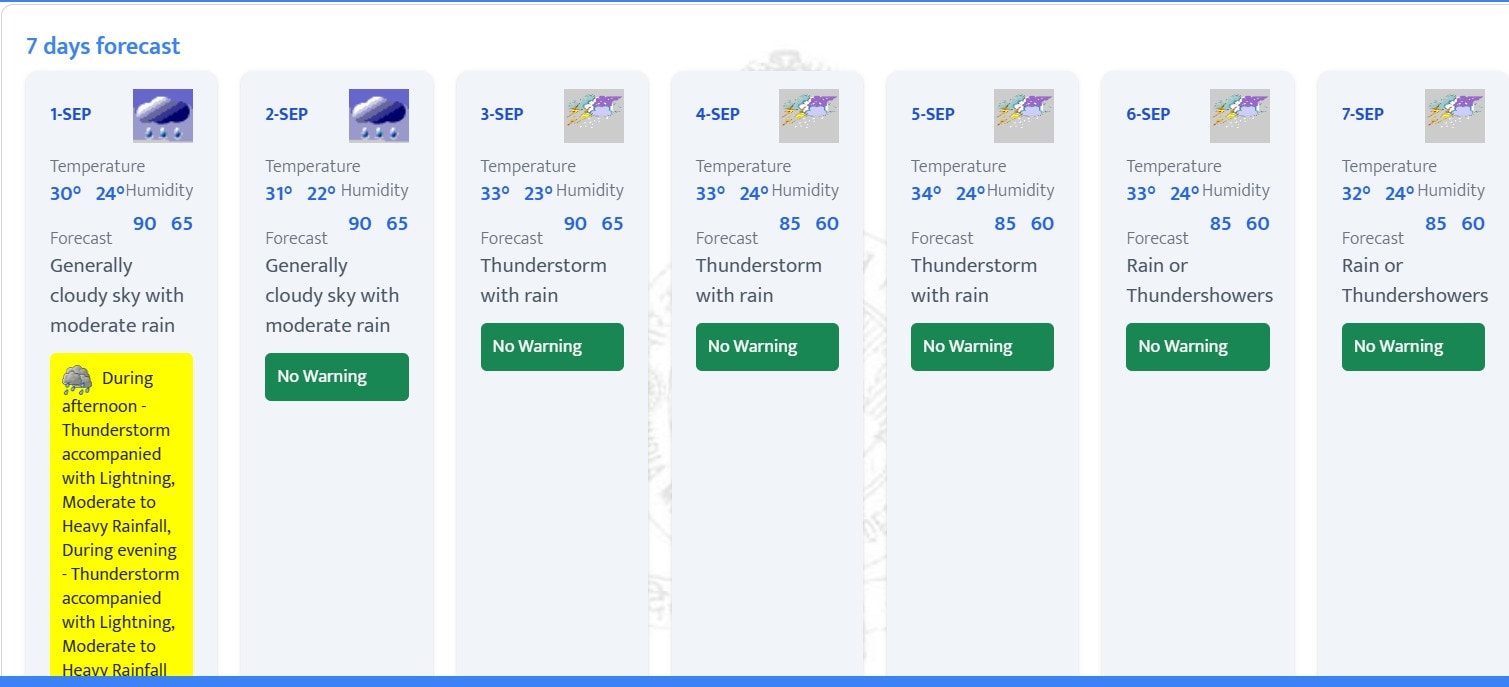Select the 5-SEP No Warning badge
Image resolution: width=1509 pixels, height=687 pixels.
pyautogui.click(x=982, y=347)
